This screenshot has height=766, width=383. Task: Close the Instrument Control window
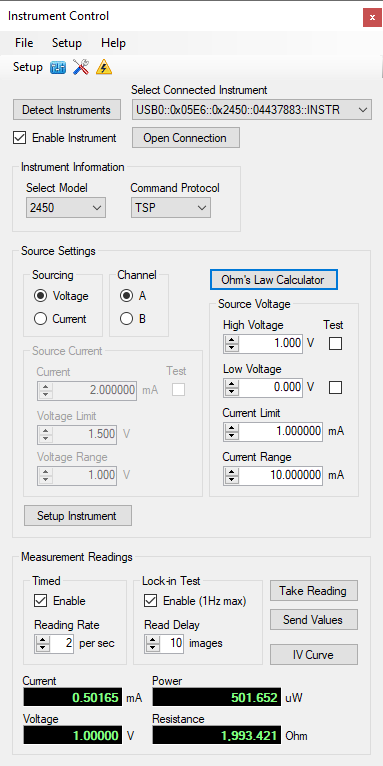tap(372, 18)
